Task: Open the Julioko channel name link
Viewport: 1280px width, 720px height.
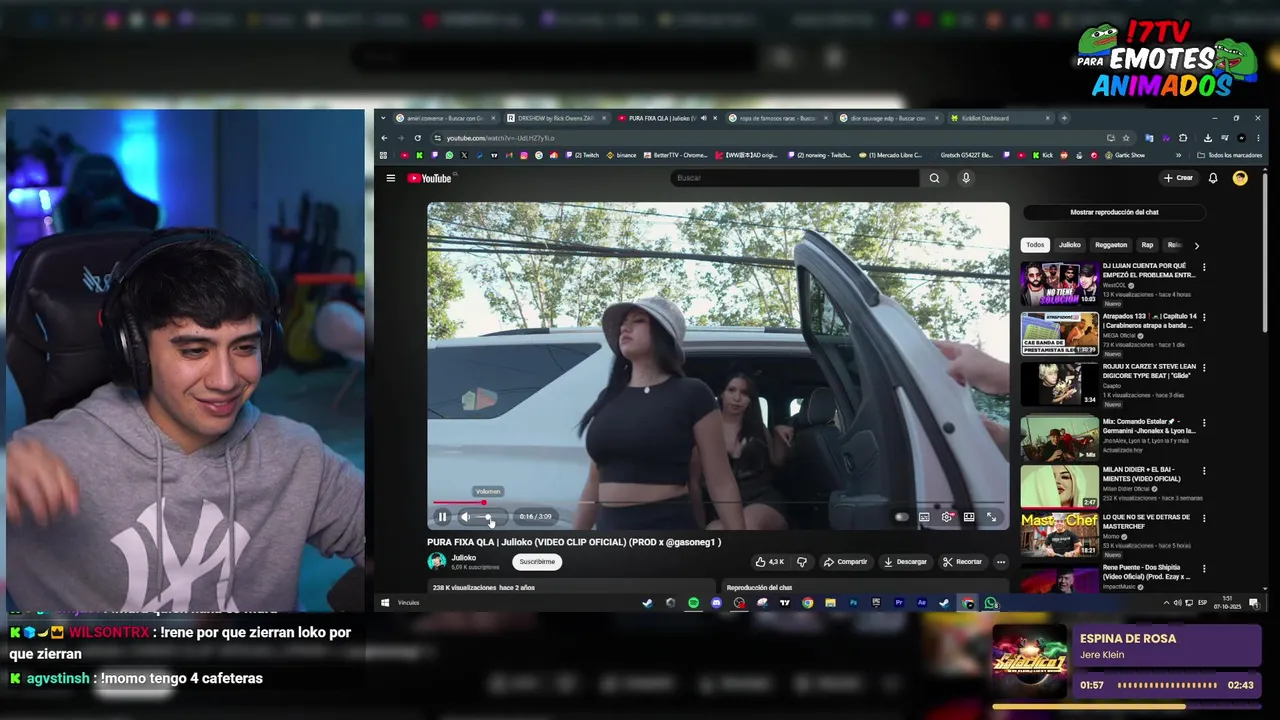Action: click(x=464, y=558)
